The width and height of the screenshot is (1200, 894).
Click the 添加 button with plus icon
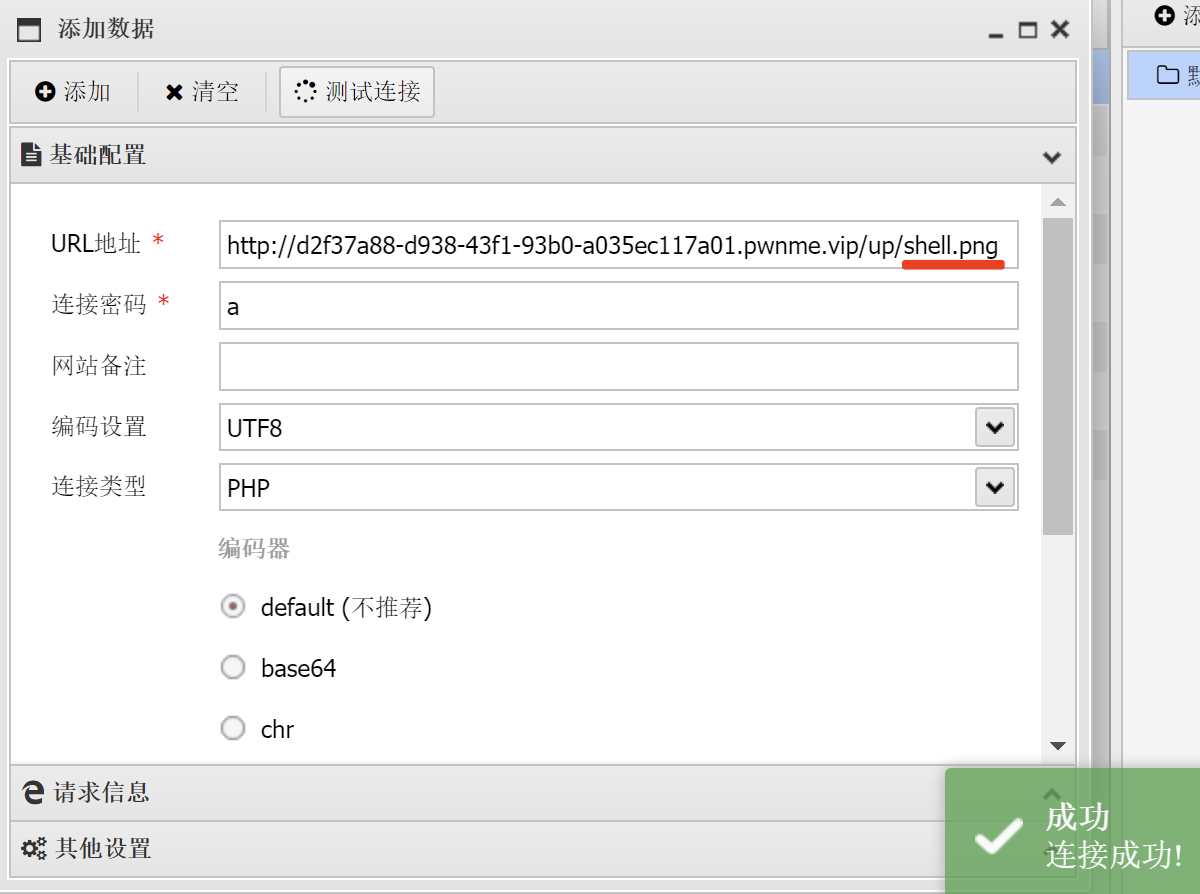coord(73,92)
